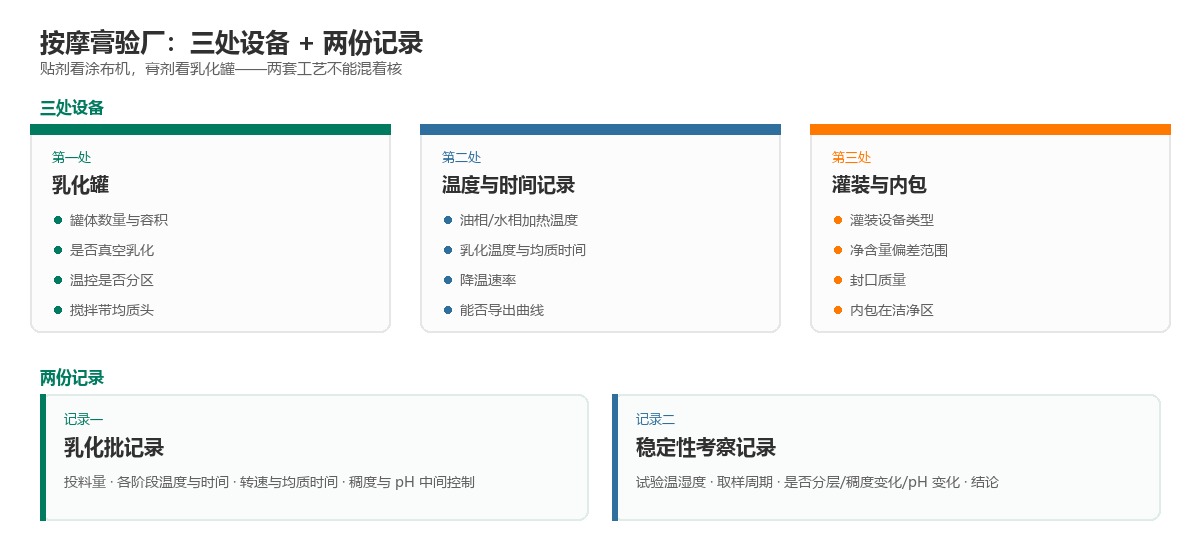
Task: Click the bullet item 灌装设备类型
Action: click(x=892, y=220)
